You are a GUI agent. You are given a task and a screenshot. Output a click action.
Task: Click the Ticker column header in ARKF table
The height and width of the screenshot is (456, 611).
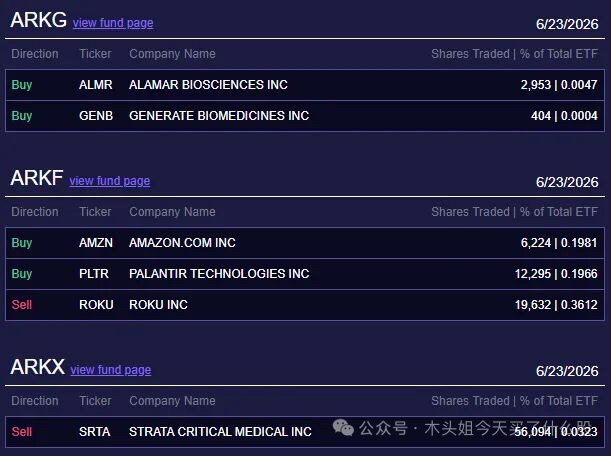[95, 212]
